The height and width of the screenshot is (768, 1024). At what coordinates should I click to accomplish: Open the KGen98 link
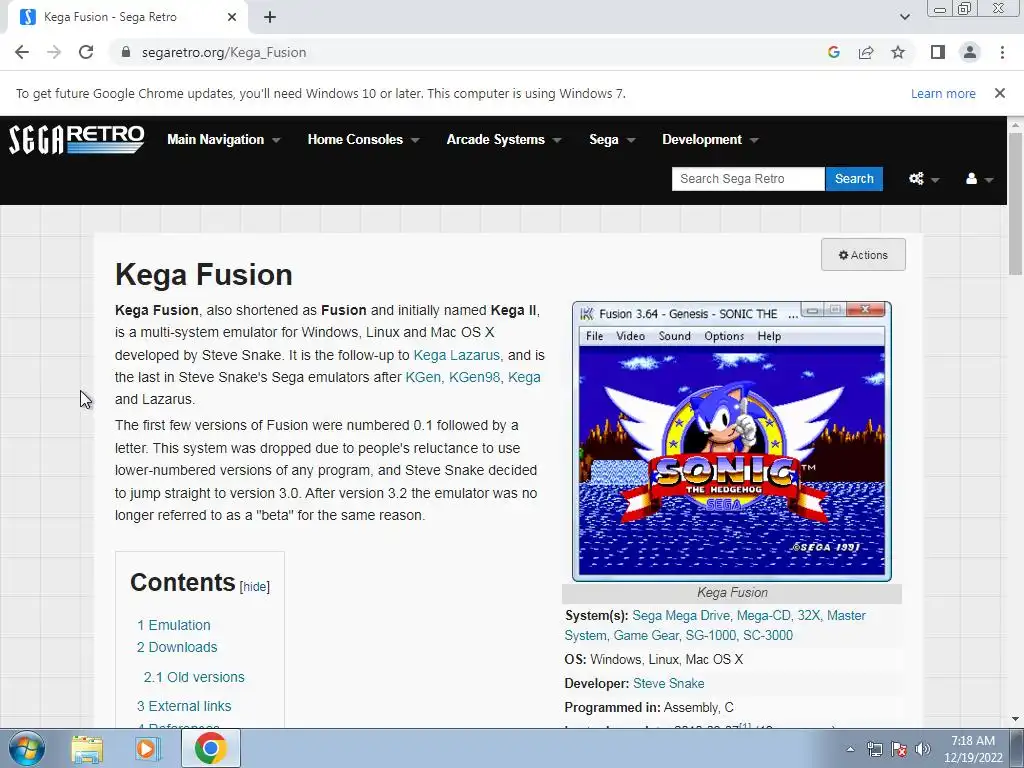[474, 377]
